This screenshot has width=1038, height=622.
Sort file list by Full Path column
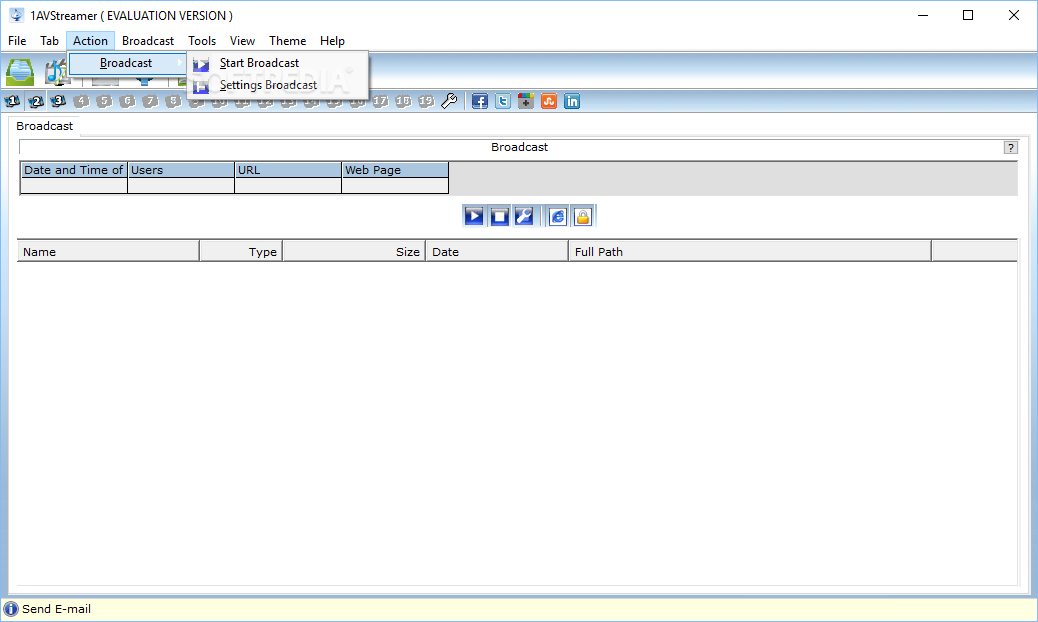[750, 251]
